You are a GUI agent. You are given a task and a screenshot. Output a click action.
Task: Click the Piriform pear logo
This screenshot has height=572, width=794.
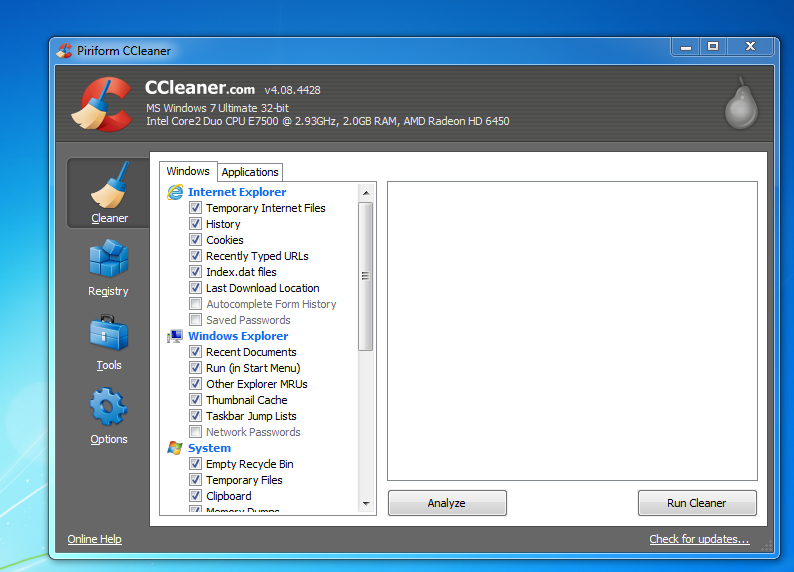(x=741, y=103)
